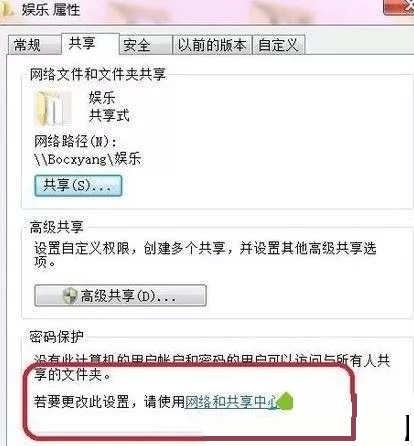Click the 网络路径(N): label

click(x=75, y=141)
